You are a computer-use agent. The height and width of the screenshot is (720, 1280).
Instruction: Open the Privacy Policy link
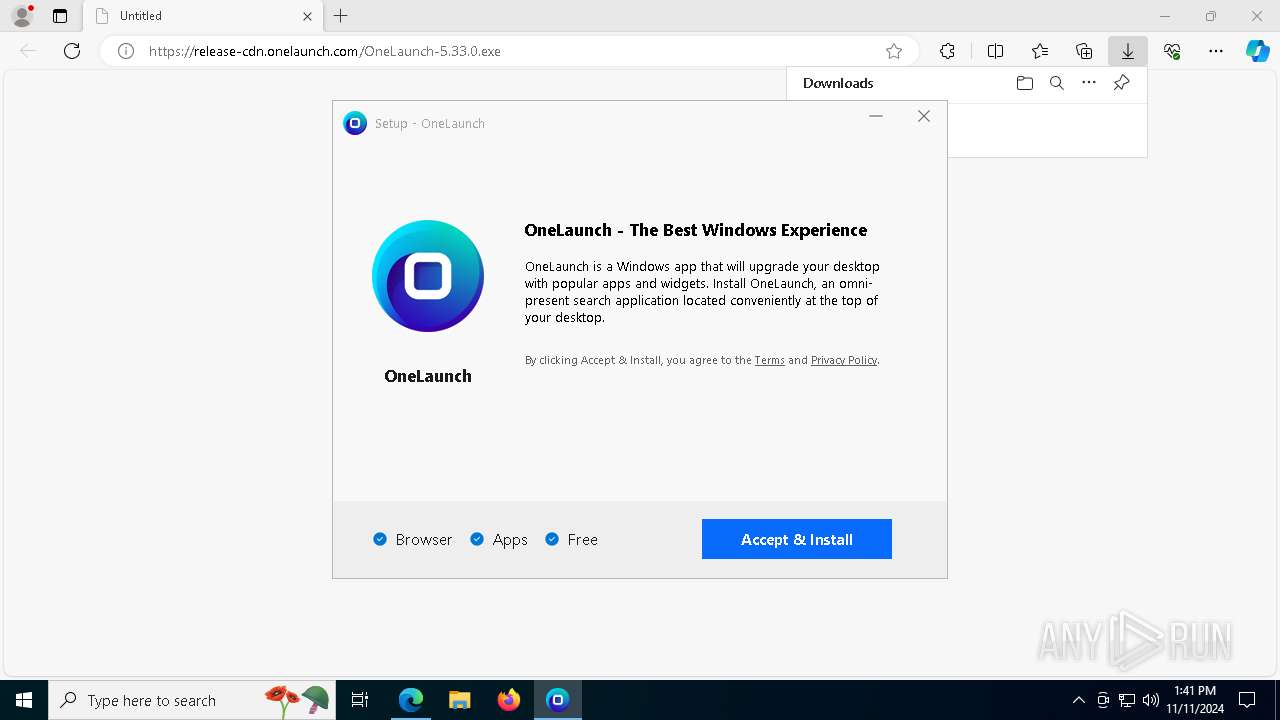[844, 360]
